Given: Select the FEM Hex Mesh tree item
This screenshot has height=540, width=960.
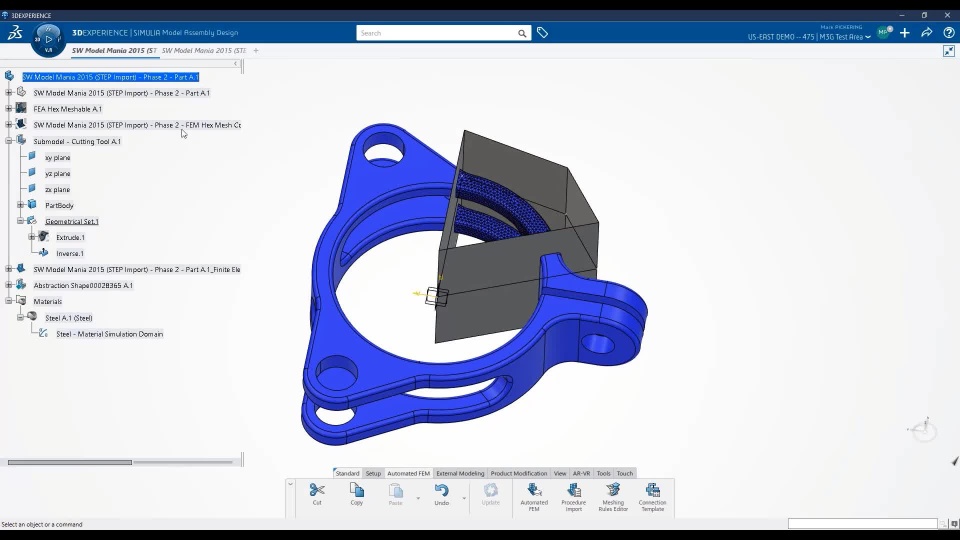Looking at the screenshot, I should pyautogui.click(x=137, y=124).
